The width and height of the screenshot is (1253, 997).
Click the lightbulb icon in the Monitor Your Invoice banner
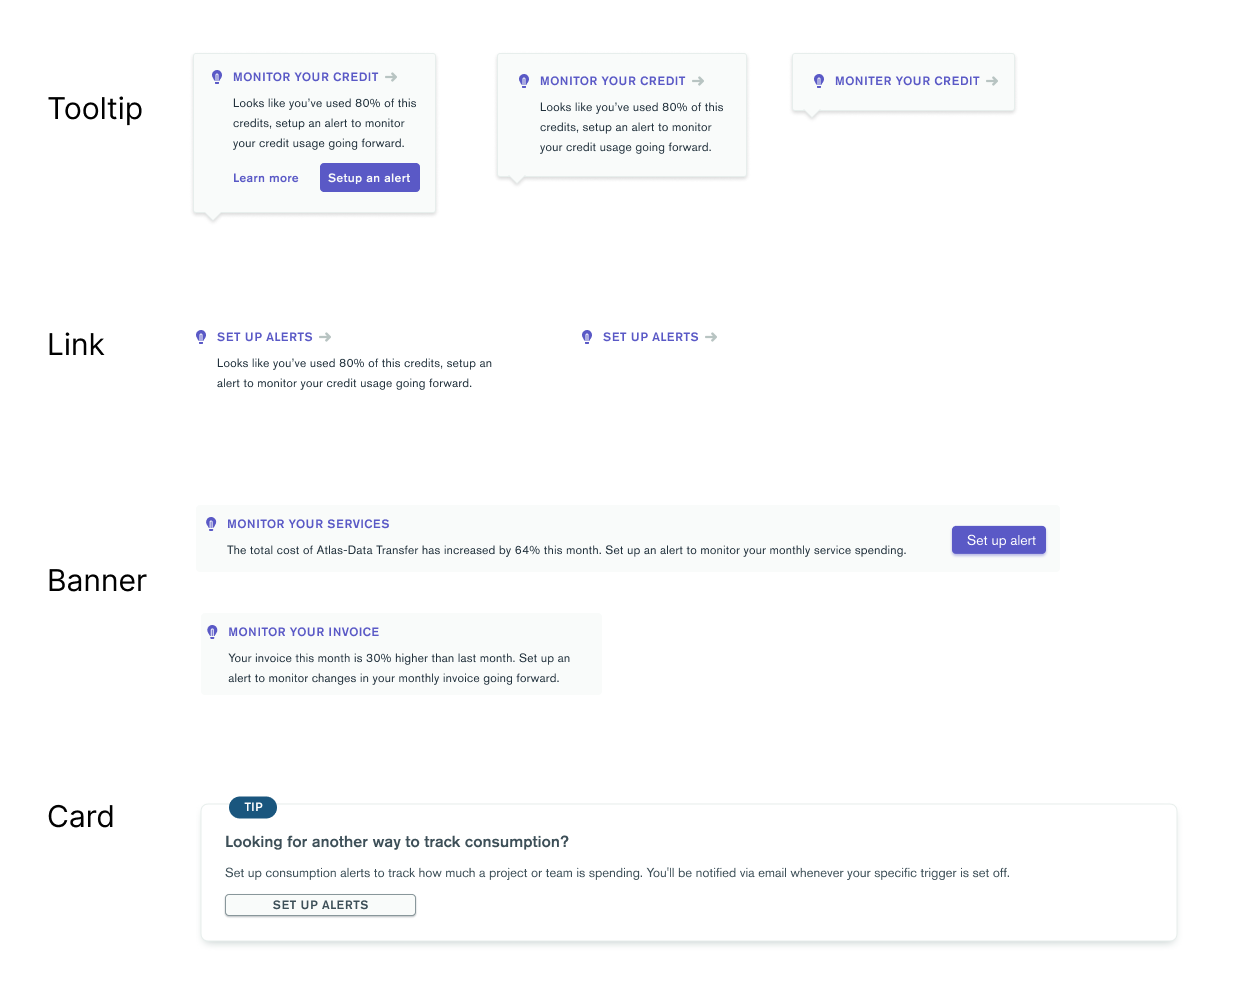212,631
